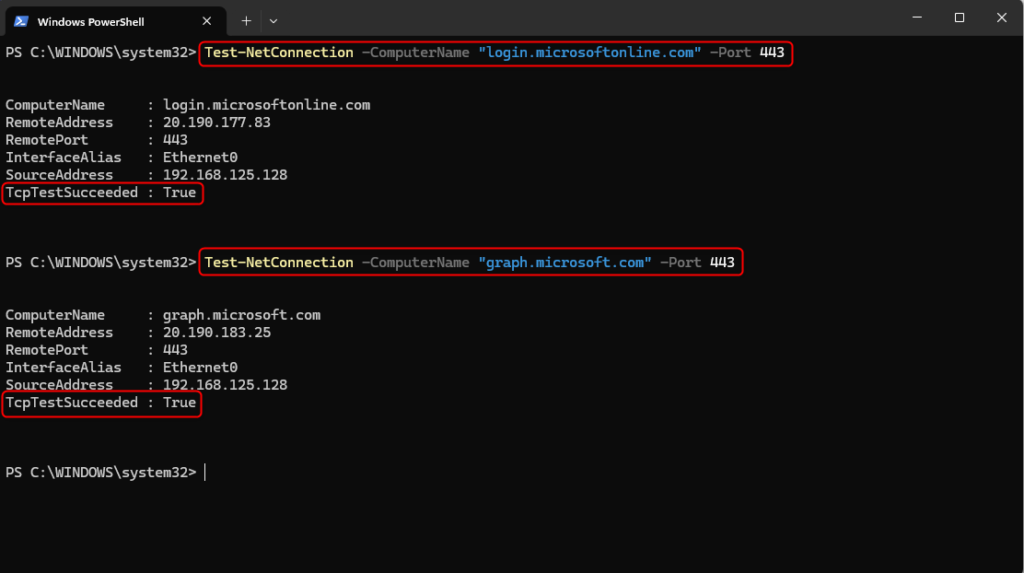Click first Test-NetConnection cmdlet name
Screen dimensions: 1024x573
279,53
